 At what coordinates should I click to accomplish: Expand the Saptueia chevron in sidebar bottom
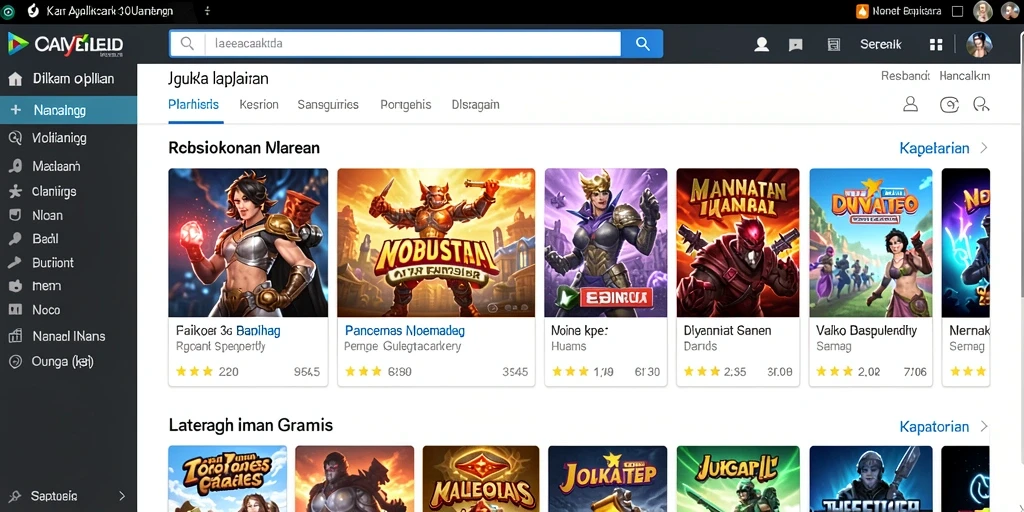click(121, 496)
